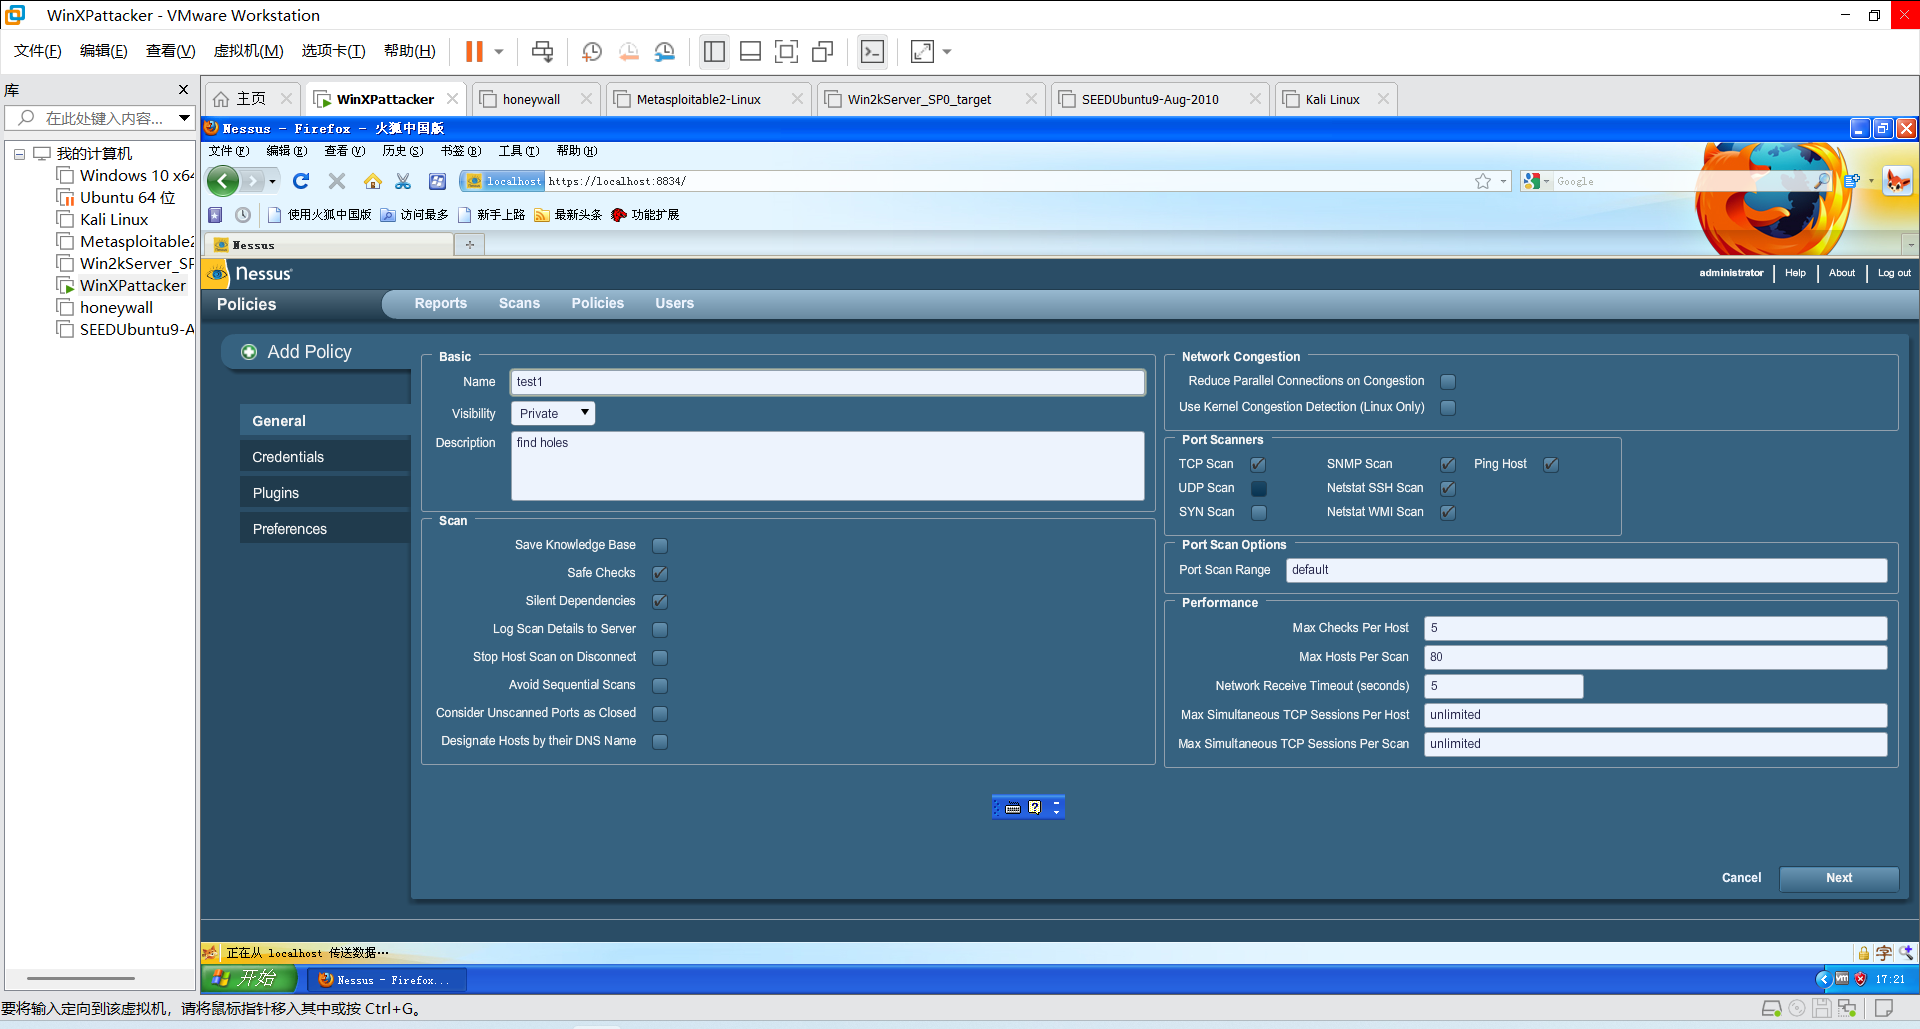
Task: Click the Port Scan Range input field
Action: (1586, 570)
